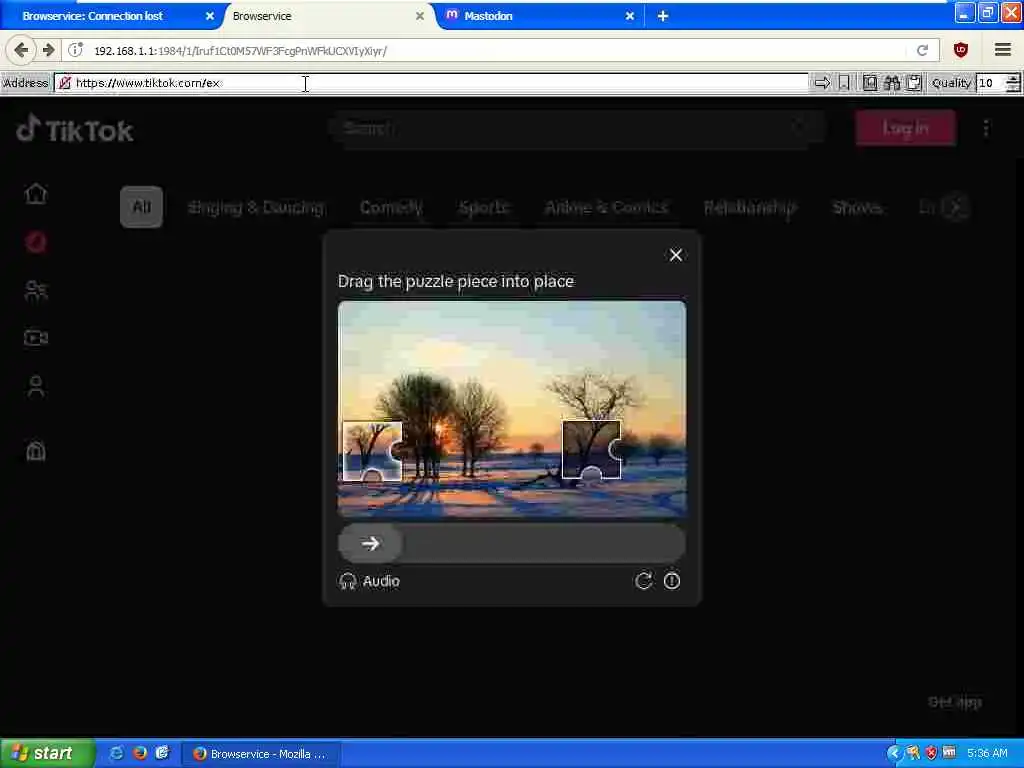1024x768 pixels.
Task: Select the All category chip
Action: point(141,207)
